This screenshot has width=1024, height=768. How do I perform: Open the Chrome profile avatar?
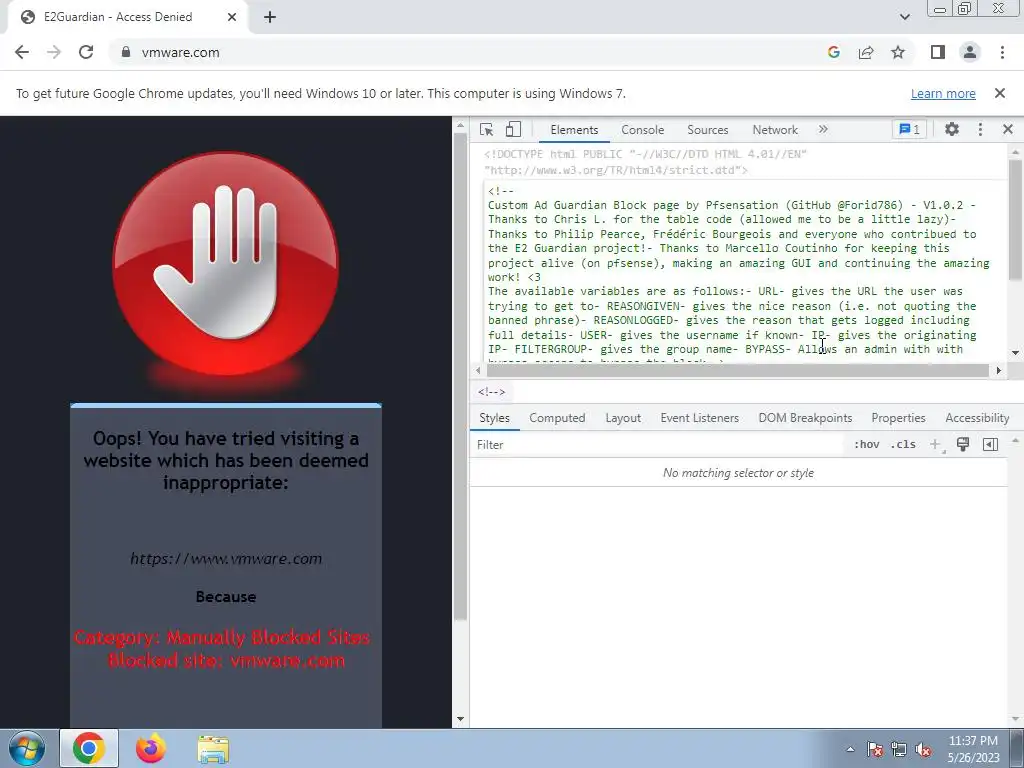[x=970, y=52]
